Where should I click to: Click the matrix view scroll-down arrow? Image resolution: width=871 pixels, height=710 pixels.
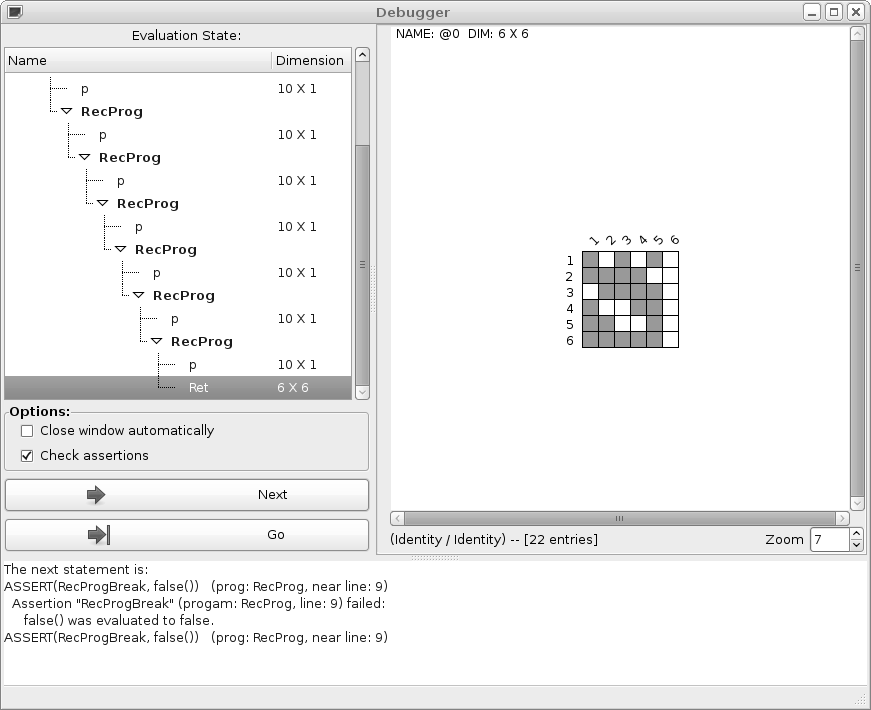pos(857,503)
